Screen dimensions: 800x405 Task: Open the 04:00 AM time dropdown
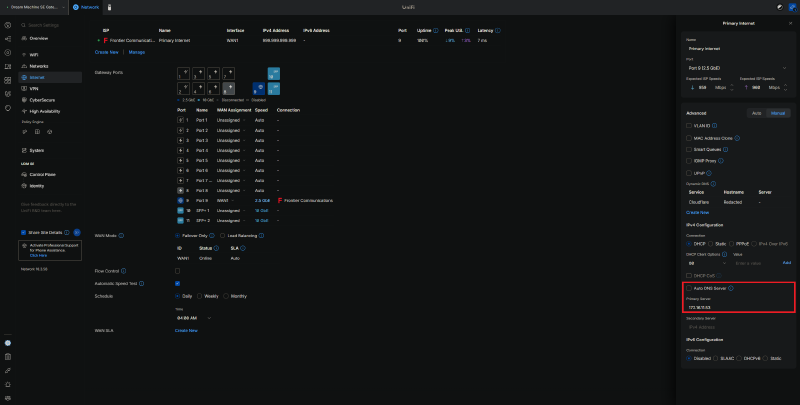coord(194,318)
